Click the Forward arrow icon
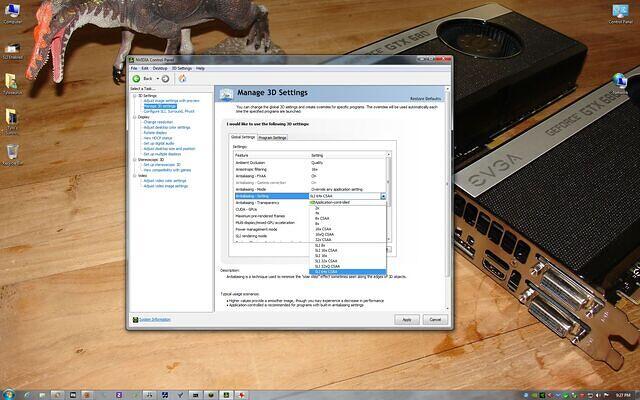 pos(164,77)
